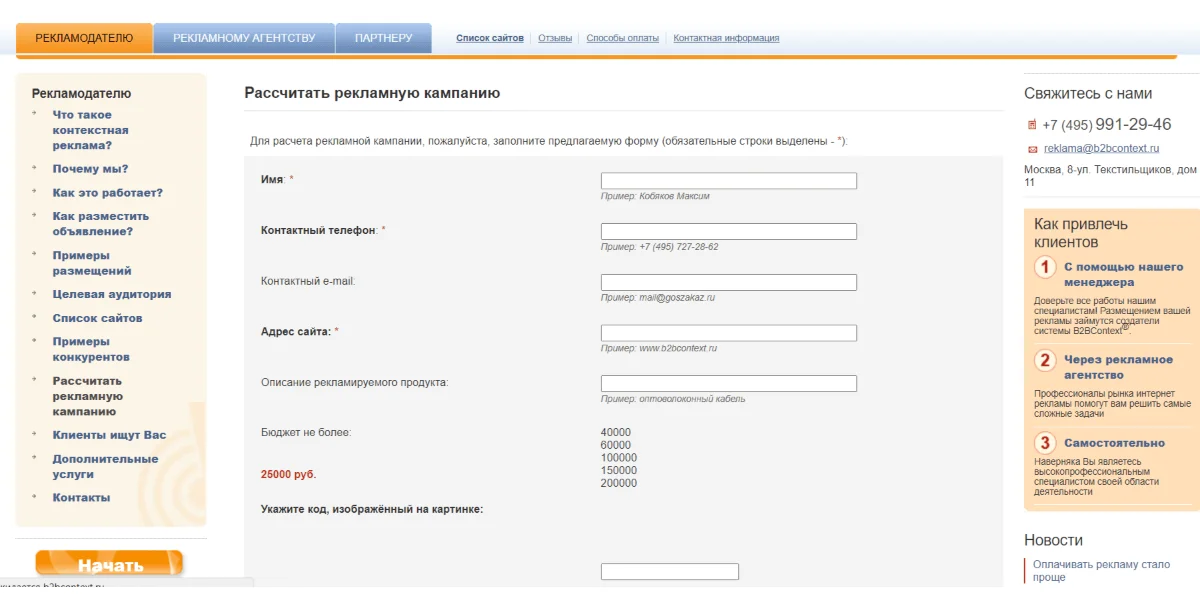The image size is (1200, 600).
Task: Click the envelope icon next to reklama@b2bcontext.ru
Action: tap(1033, 149)
